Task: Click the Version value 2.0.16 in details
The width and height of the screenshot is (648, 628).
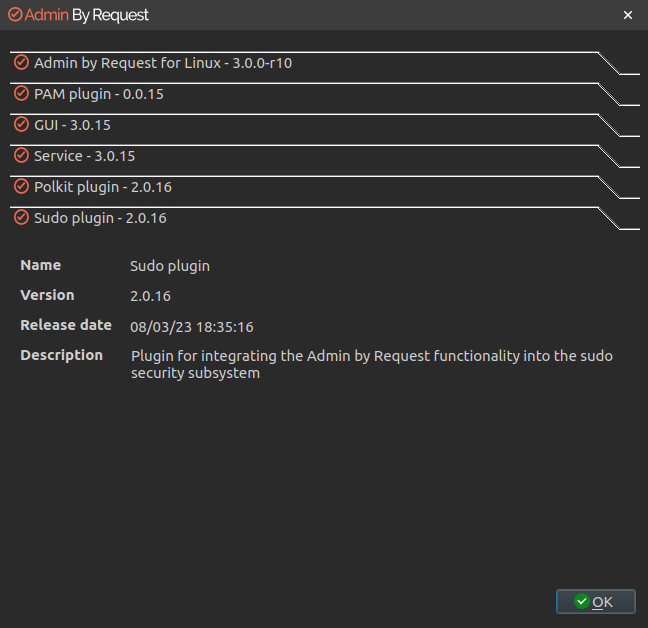Action: [150, 296]
